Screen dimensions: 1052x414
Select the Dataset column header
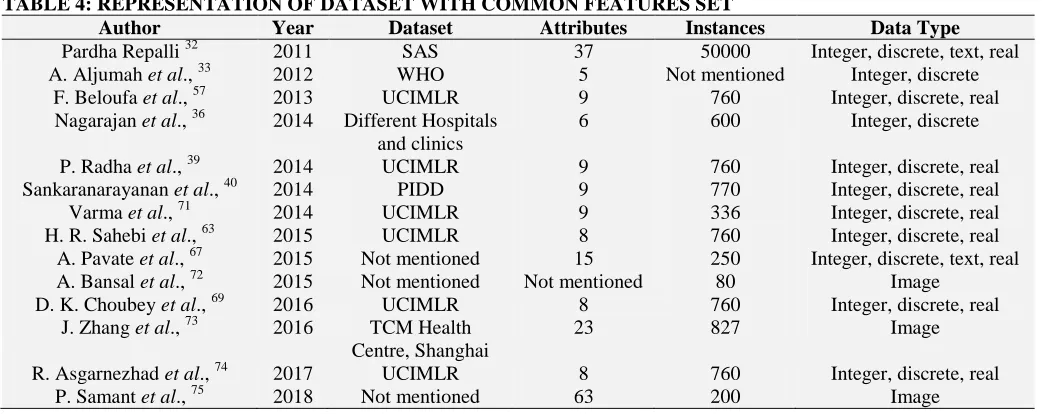tap(420, 28)
